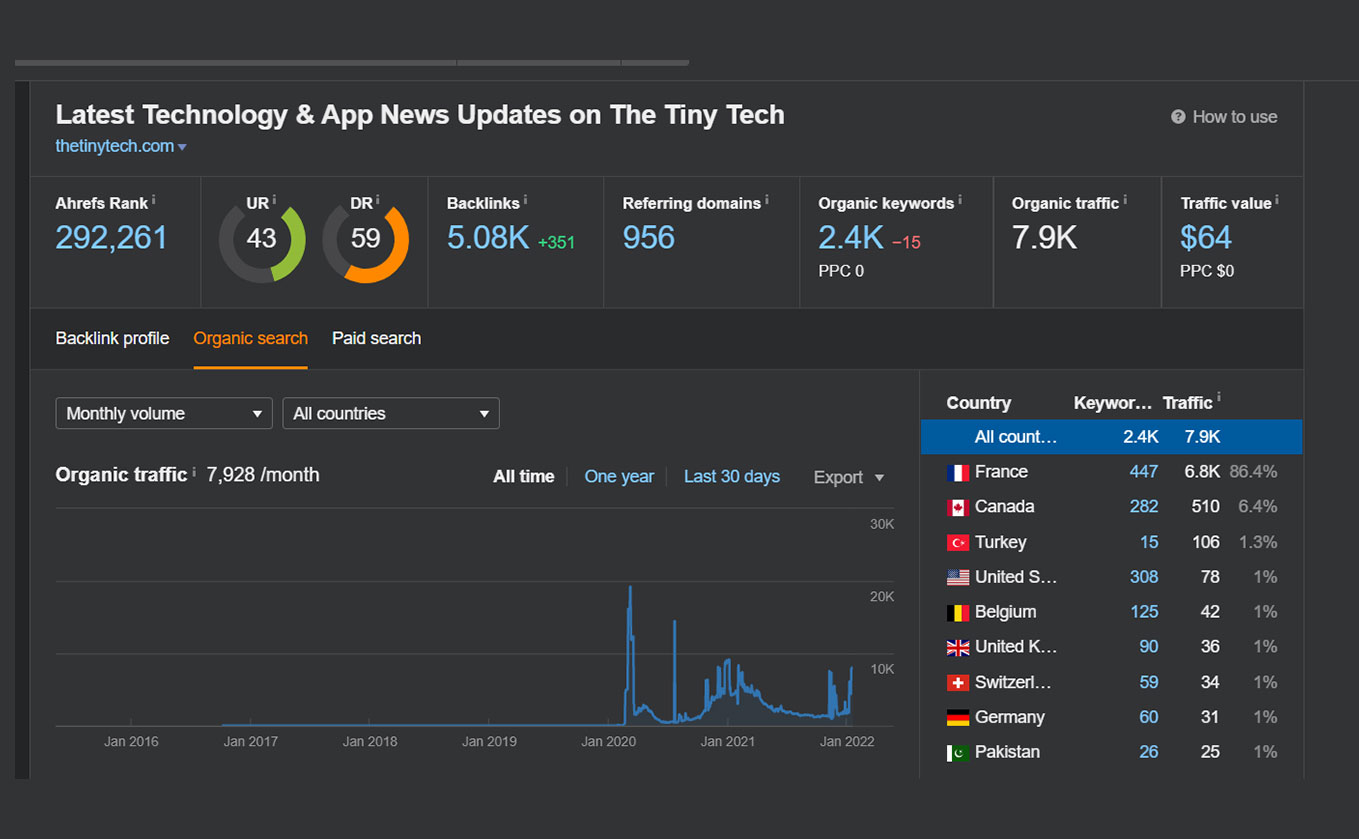Screen dimensions: 1359x839
Task: Open the How to use help icon
Action: coord(1178,117)
